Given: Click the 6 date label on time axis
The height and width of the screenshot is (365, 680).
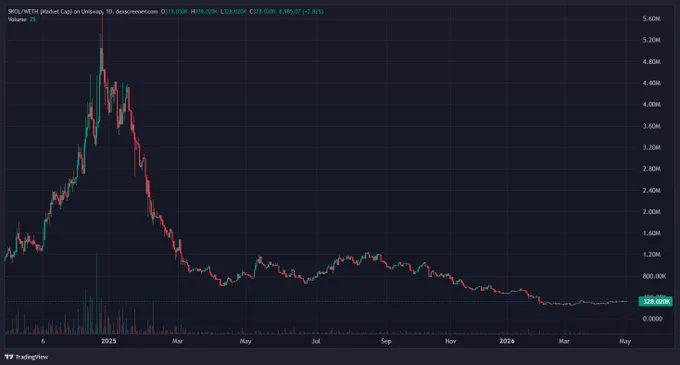Looking at the screenshot, I should 42,341.
